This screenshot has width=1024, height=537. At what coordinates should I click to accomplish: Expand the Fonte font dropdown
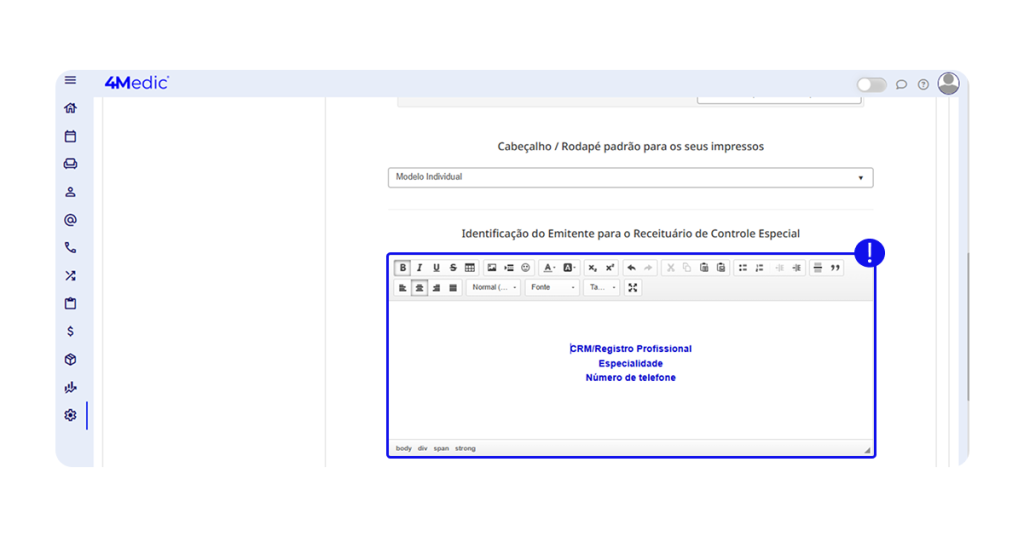coord(553,288)
